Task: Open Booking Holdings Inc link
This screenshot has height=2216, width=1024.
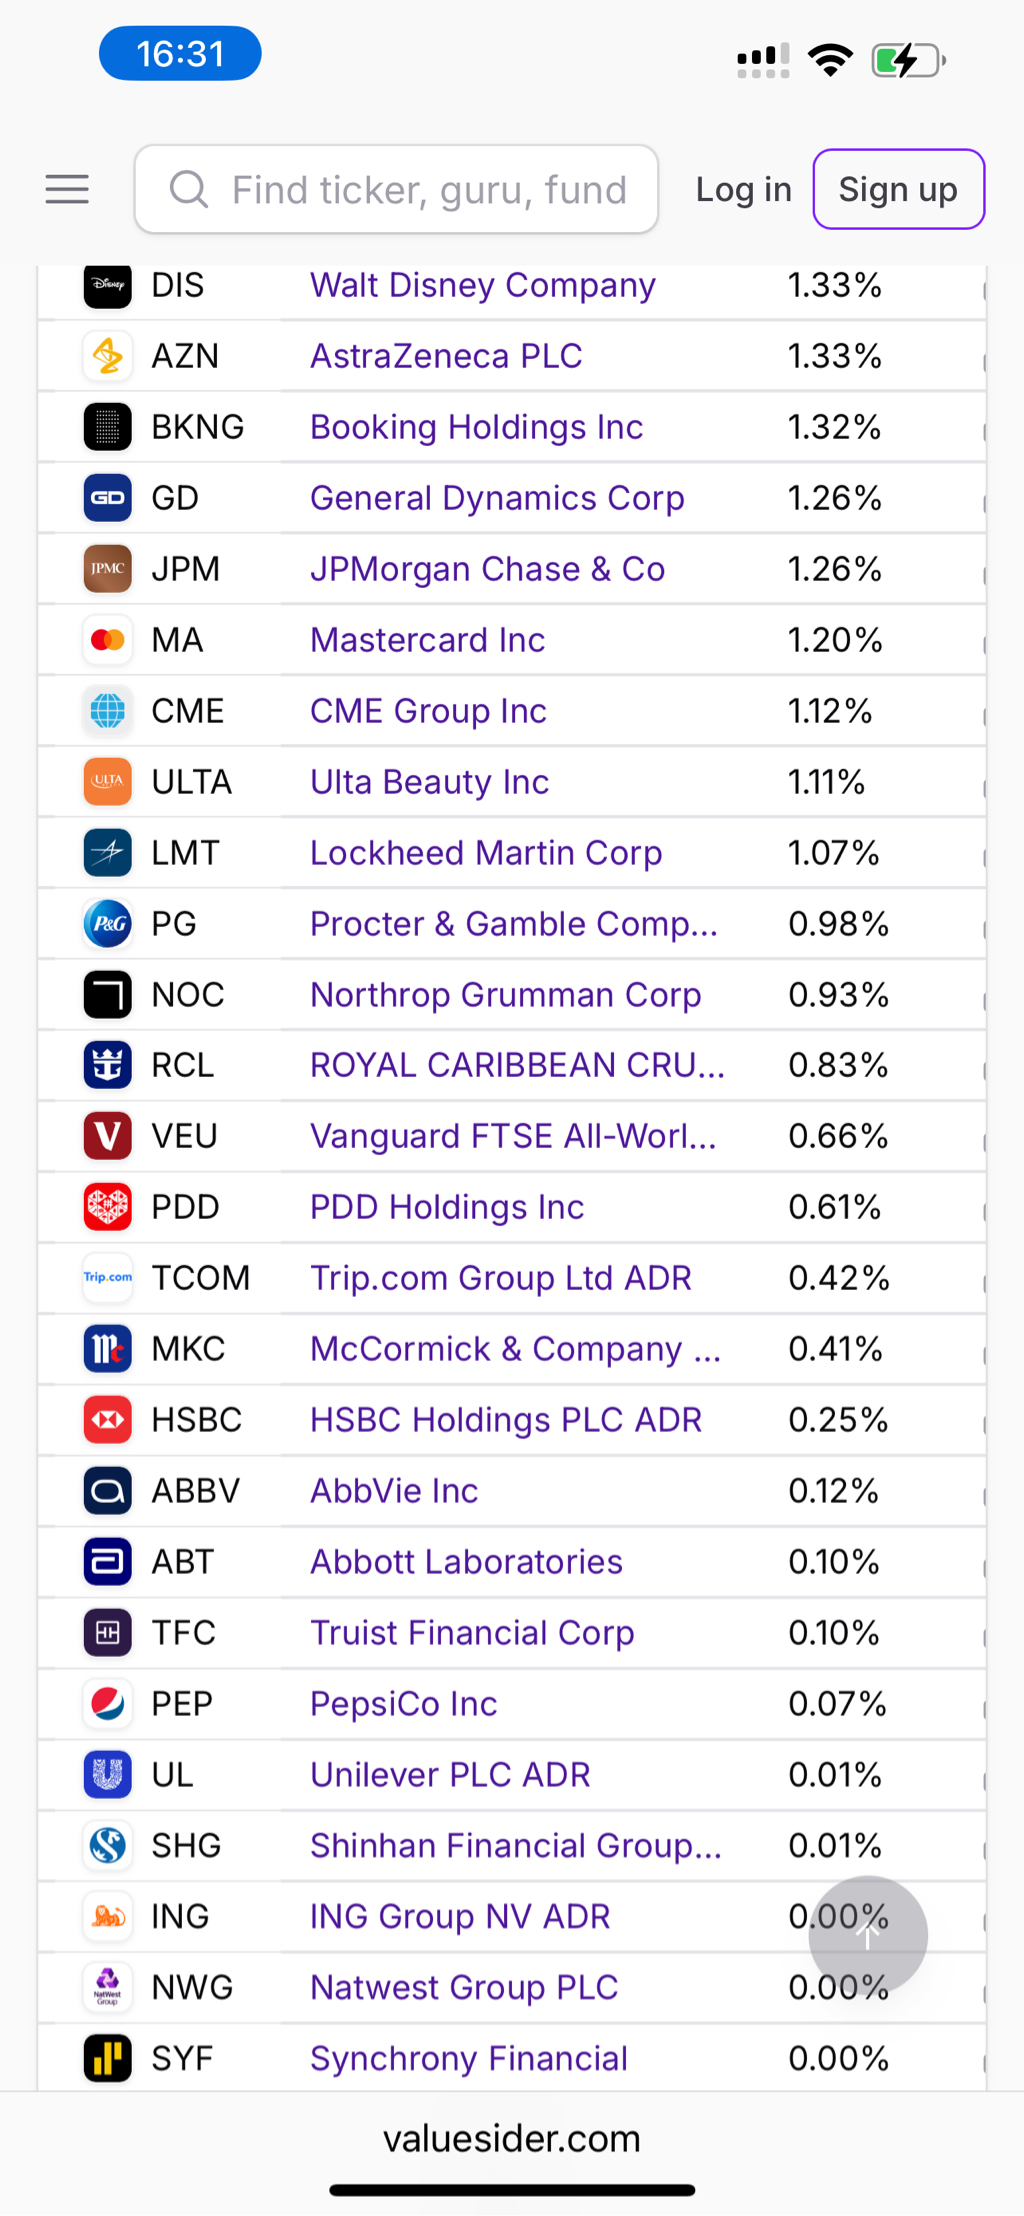Action: (x=477, y=427)
